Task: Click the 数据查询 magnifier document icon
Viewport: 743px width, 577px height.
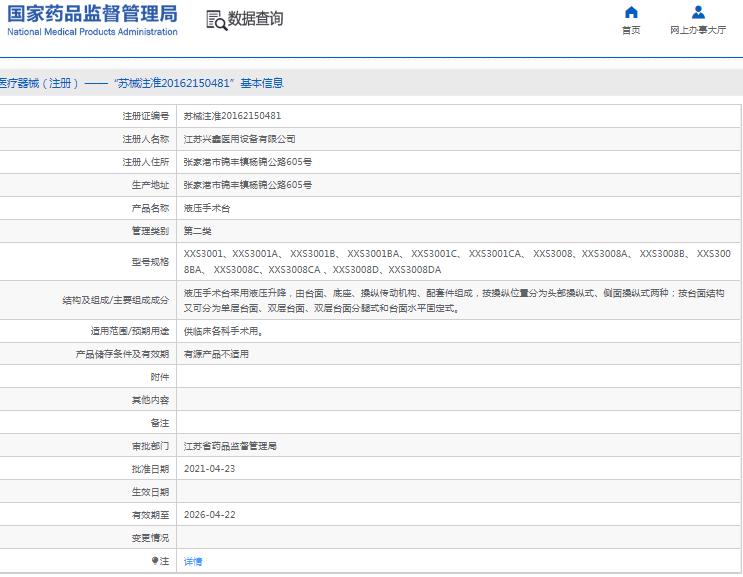Action: tap(215, 20)
